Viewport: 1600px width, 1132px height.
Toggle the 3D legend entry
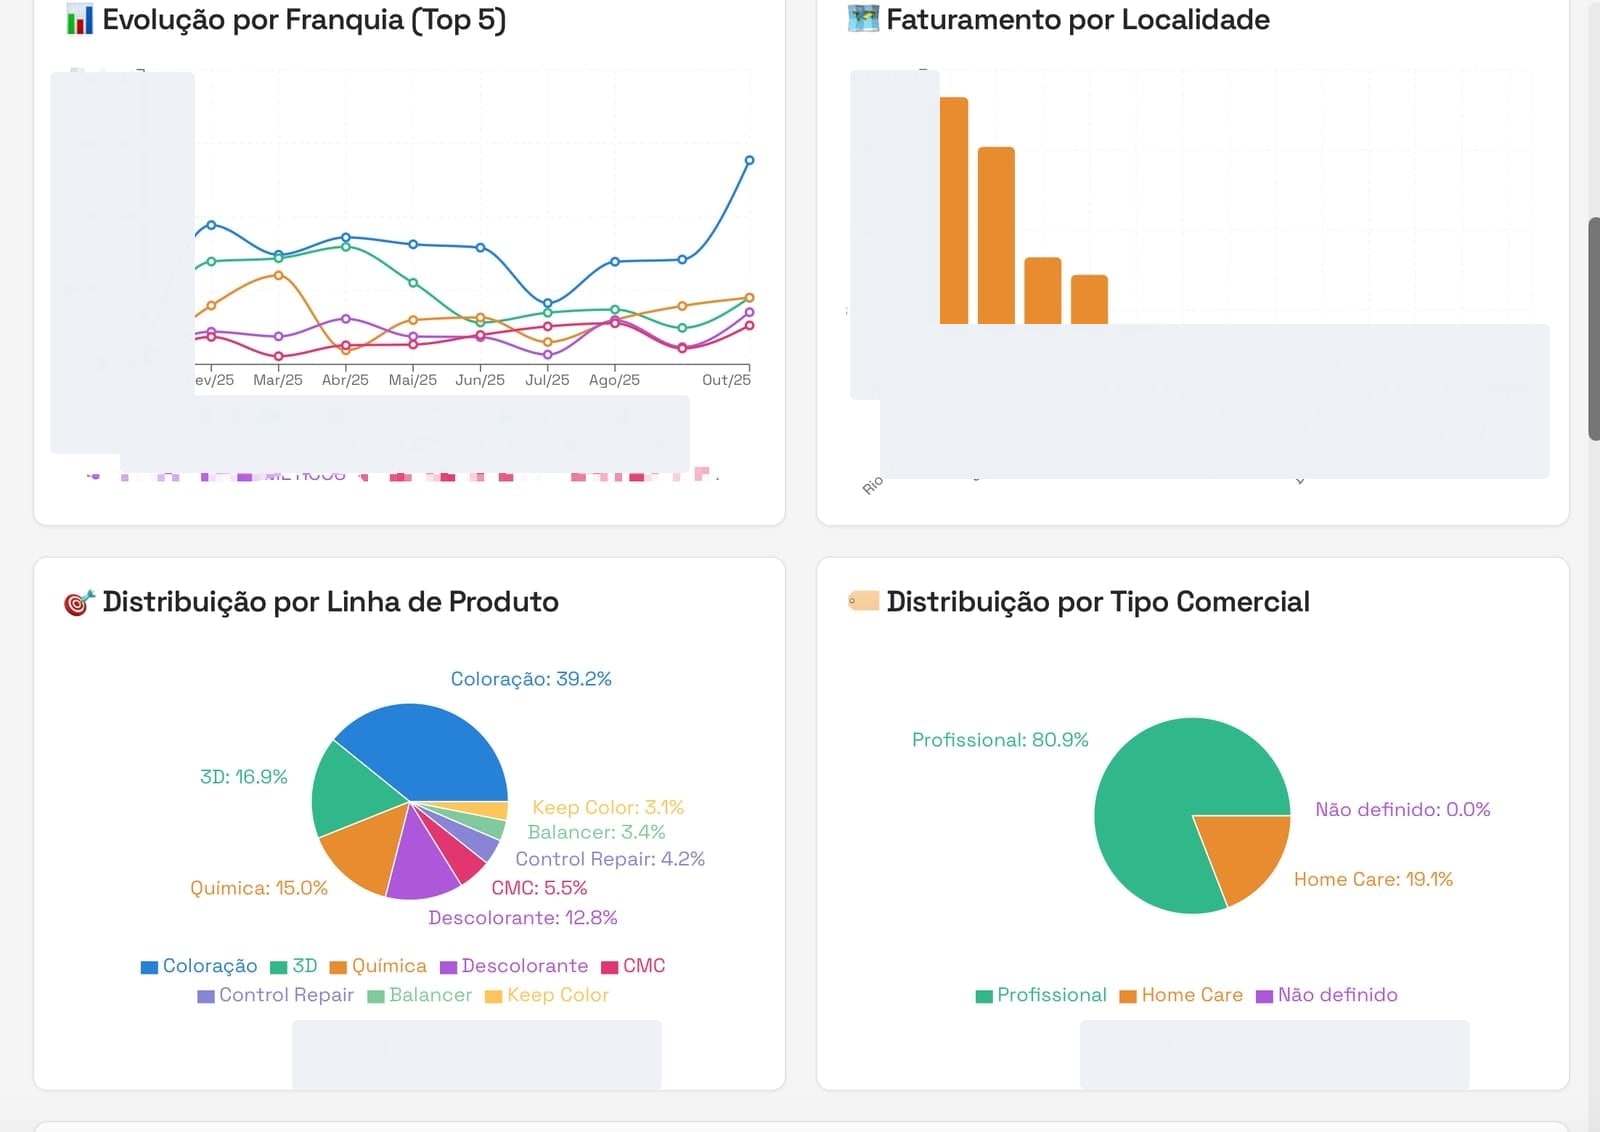click(x=294, y=966)
